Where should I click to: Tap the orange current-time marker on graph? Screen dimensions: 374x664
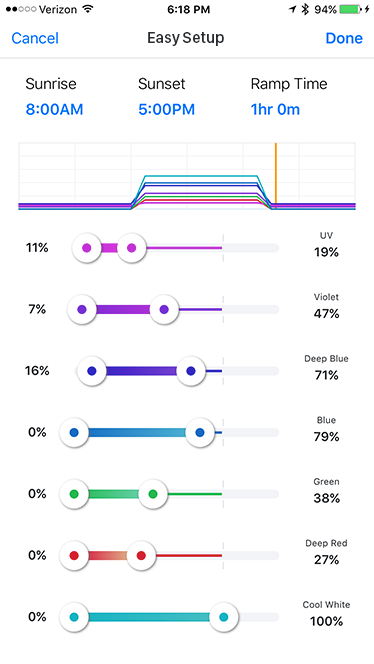[276, 176]
